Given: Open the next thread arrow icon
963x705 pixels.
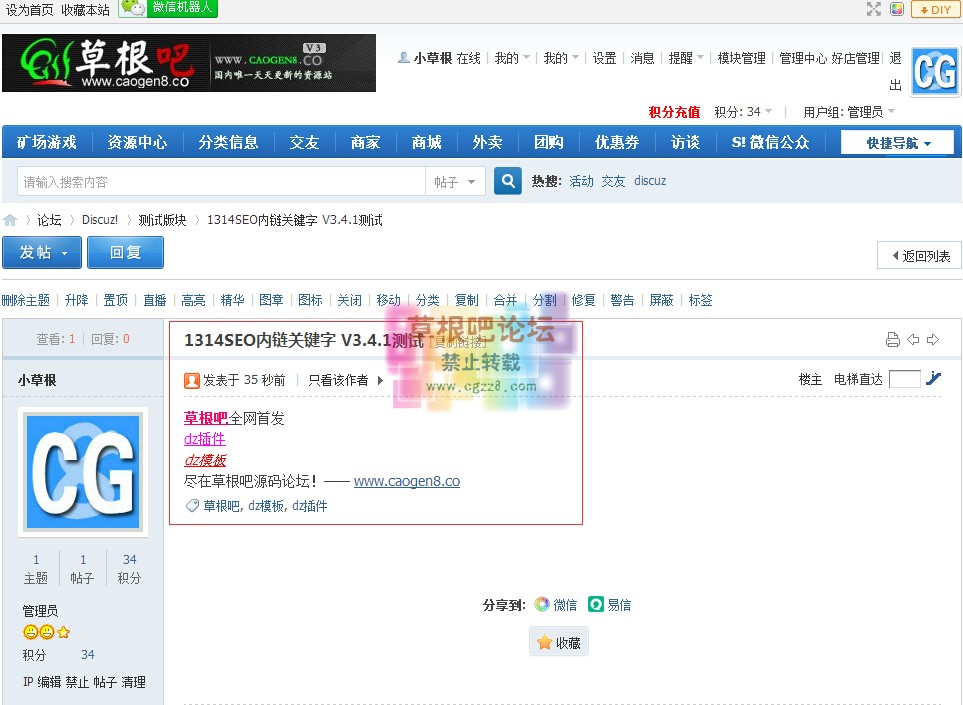Looking at the screenshot, I should (932, 339).
